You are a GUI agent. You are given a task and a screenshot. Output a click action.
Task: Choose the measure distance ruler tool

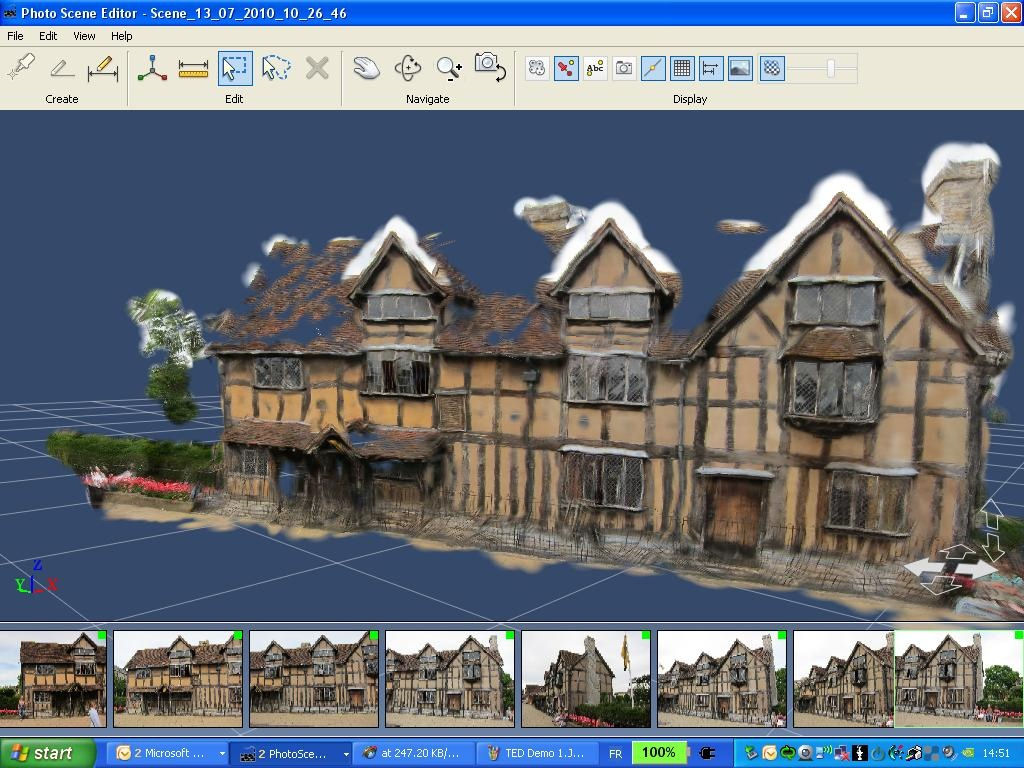coord(193,68)
